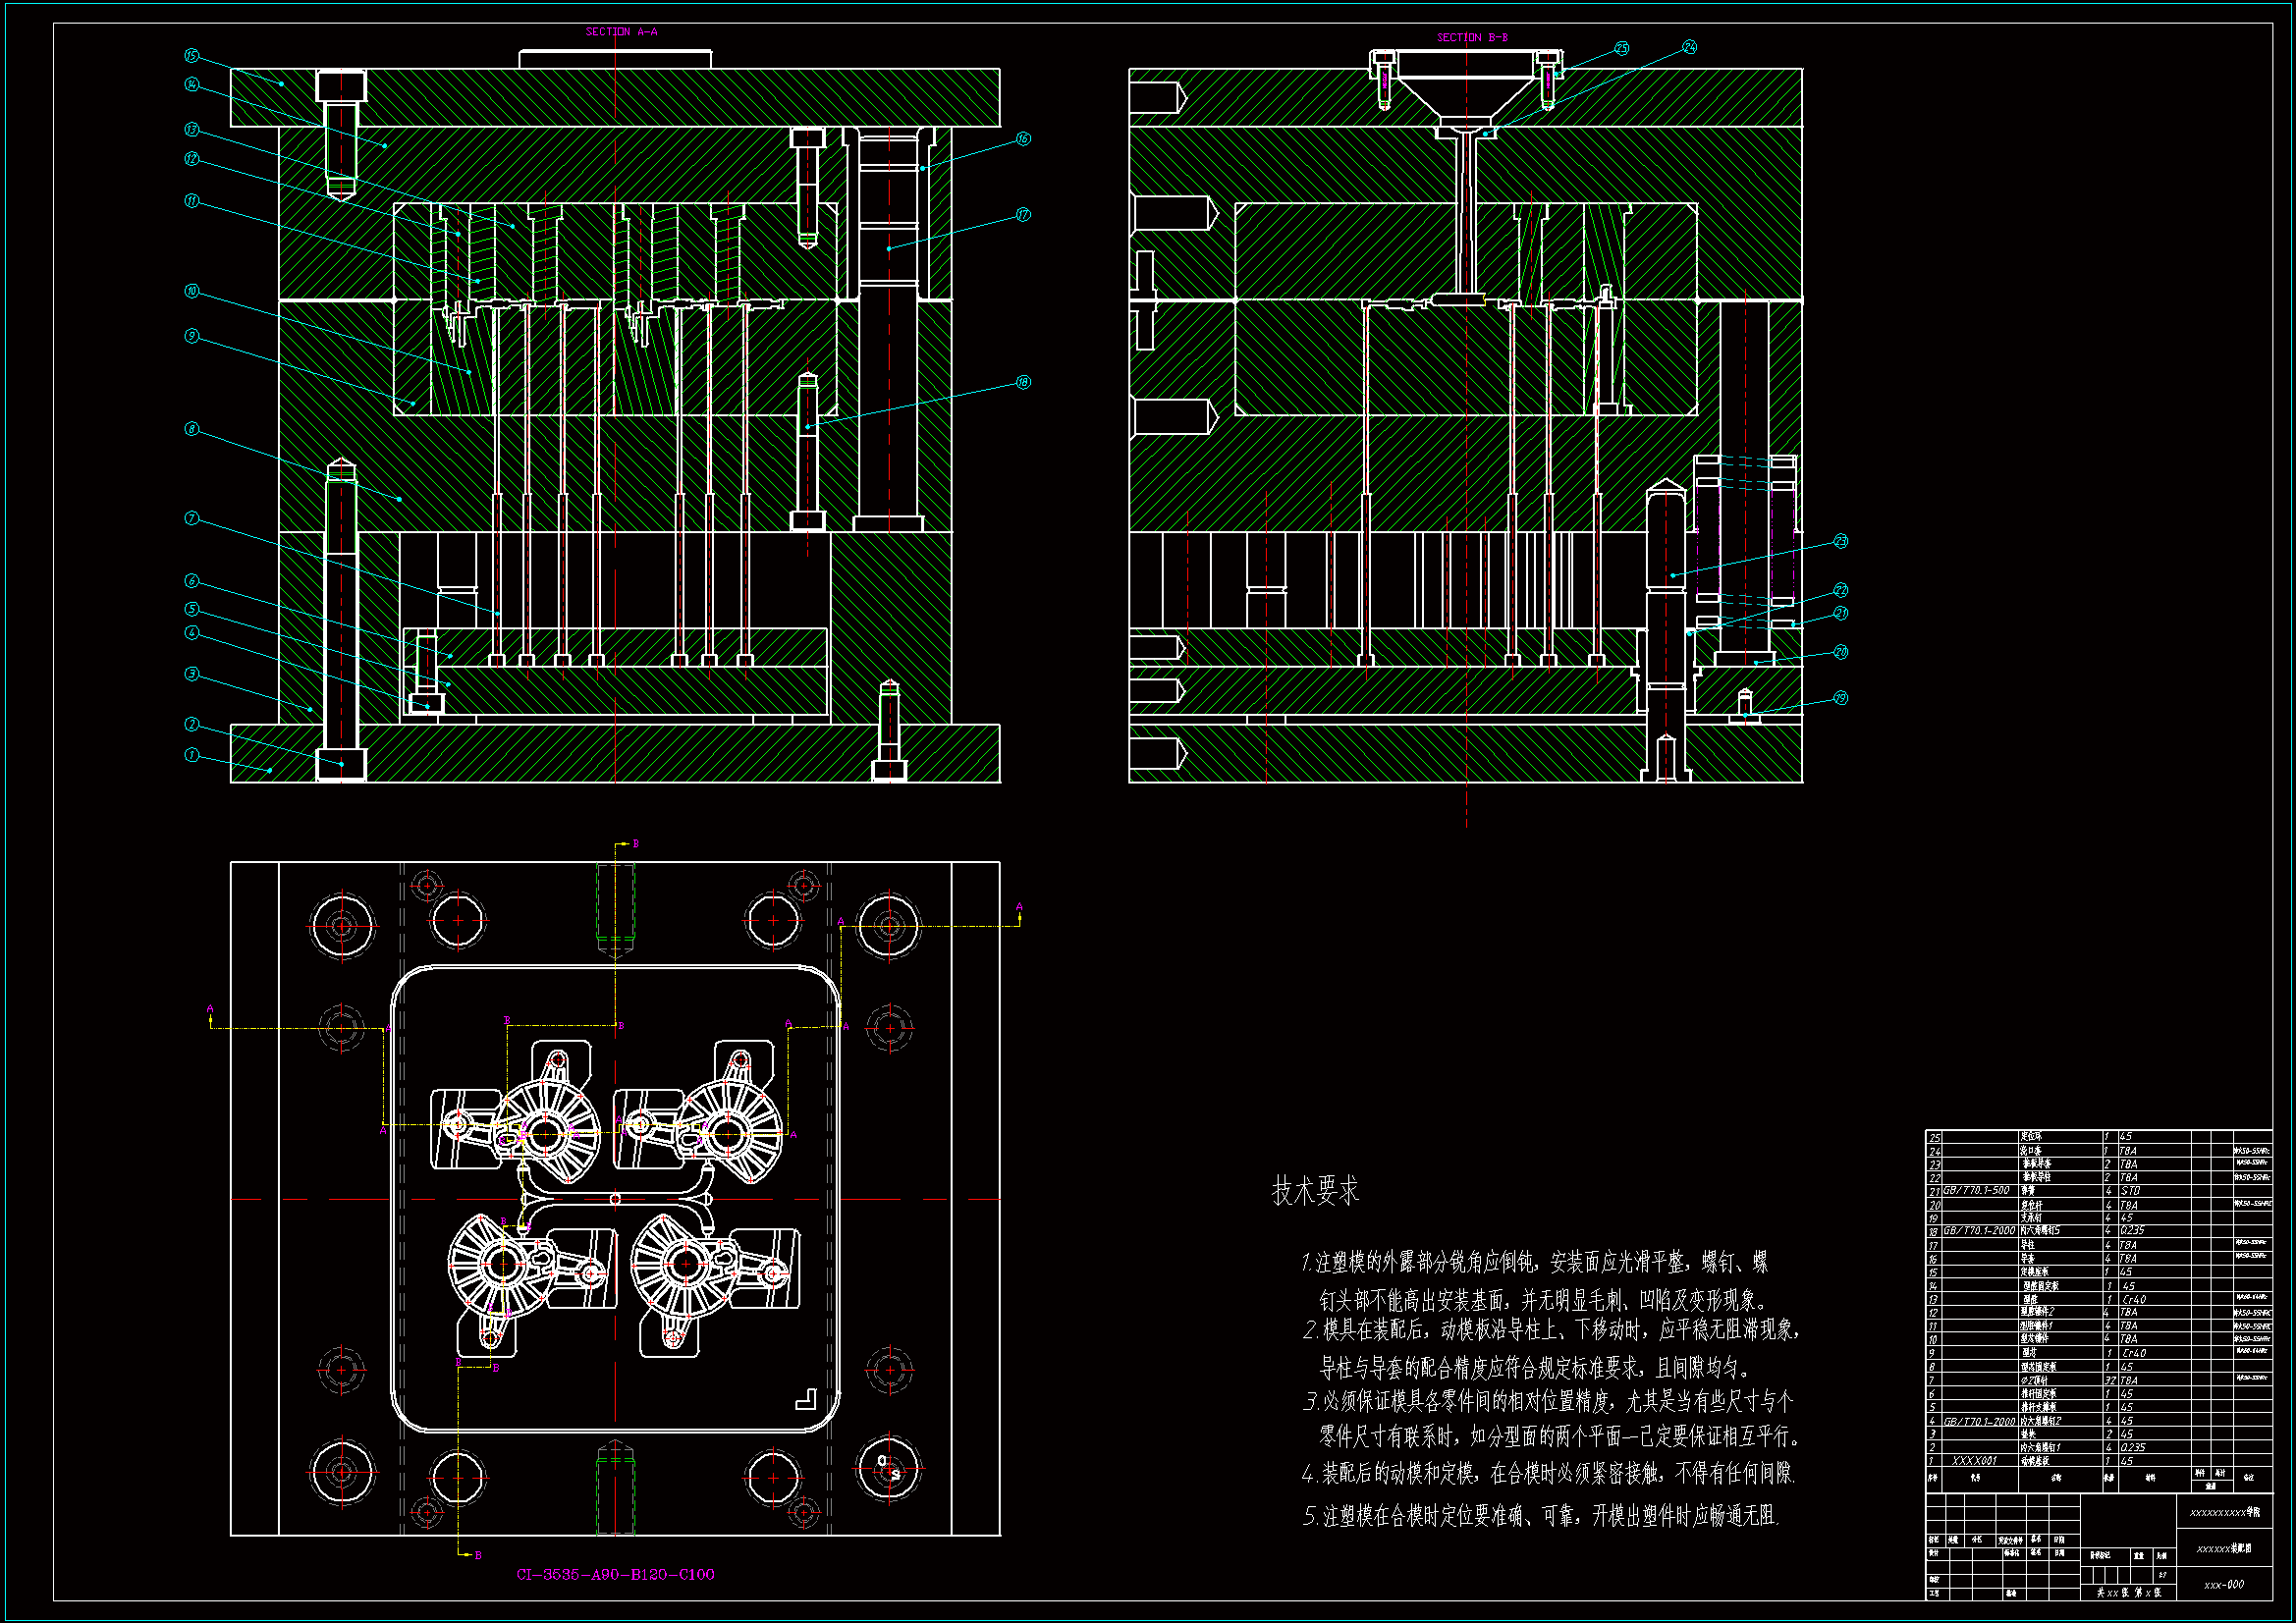Select technical requirement note 5 text

1540,1516
